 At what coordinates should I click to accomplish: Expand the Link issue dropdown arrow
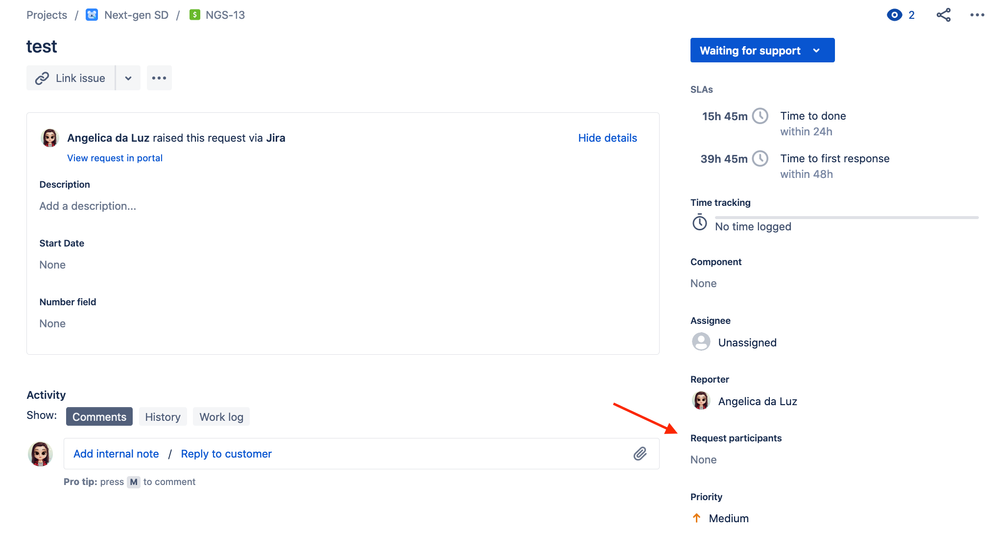pos(128,78)
